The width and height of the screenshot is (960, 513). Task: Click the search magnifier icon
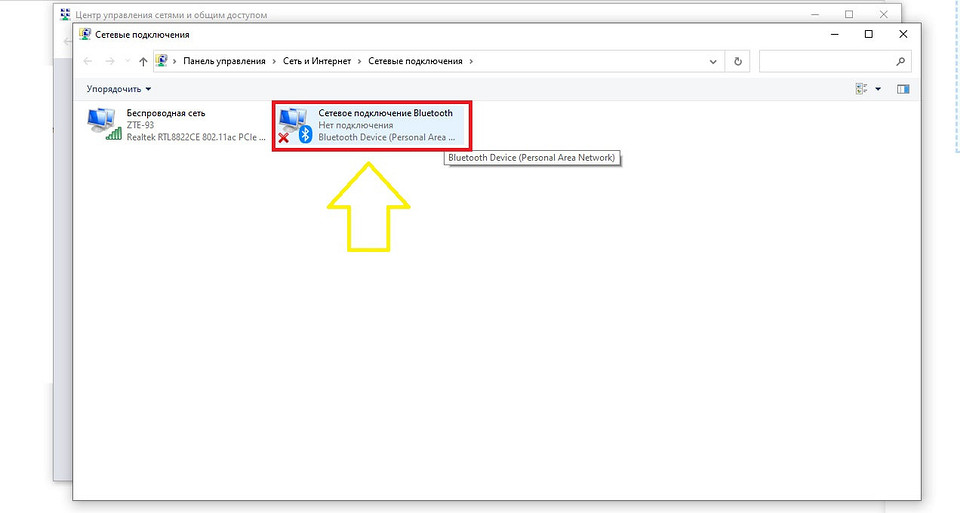pos(901,61)
